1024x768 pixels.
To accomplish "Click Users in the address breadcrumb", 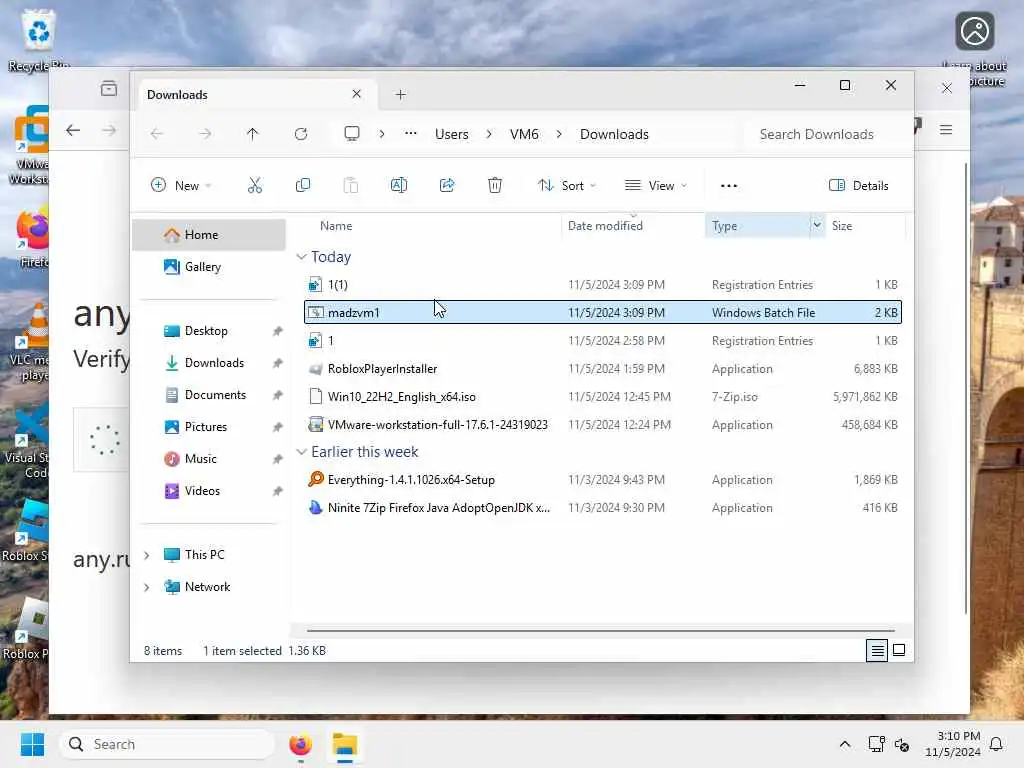I will (452, 134).
